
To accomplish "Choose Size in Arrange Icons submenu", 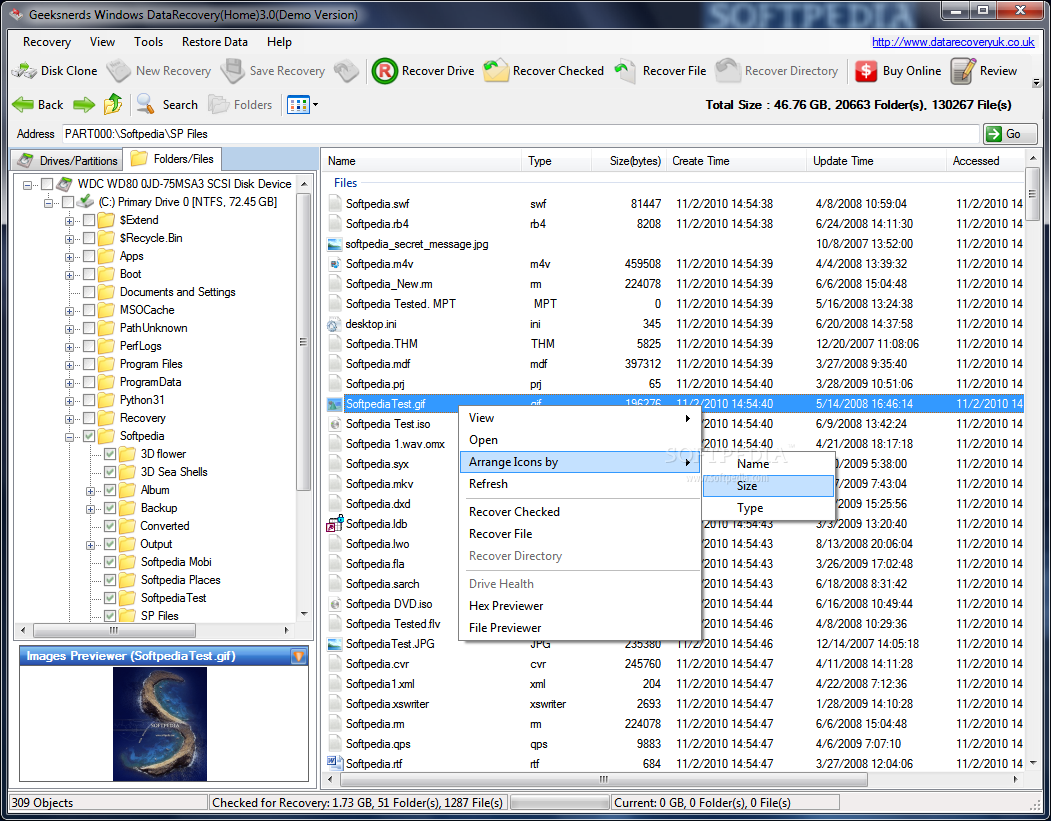I will pos(768,486).
